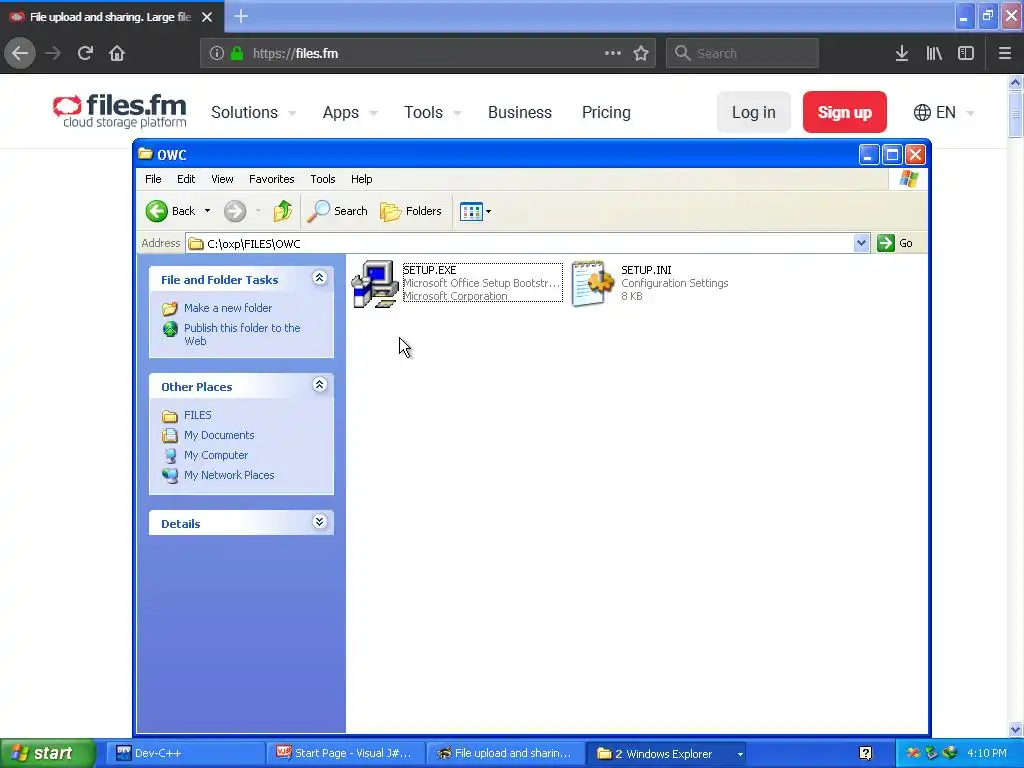Click the Explorer Search toolbar button
Viewport: 1024px width, 768px height.
pos(338,211)
